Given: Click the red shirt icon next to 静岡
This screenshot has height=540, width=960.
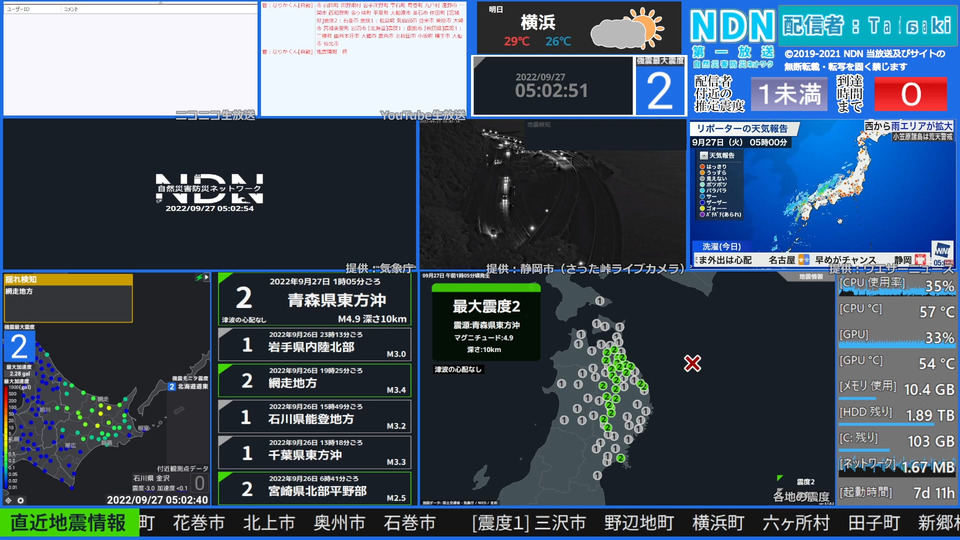Looking at the screenshot, I should (x=920, y=260).
